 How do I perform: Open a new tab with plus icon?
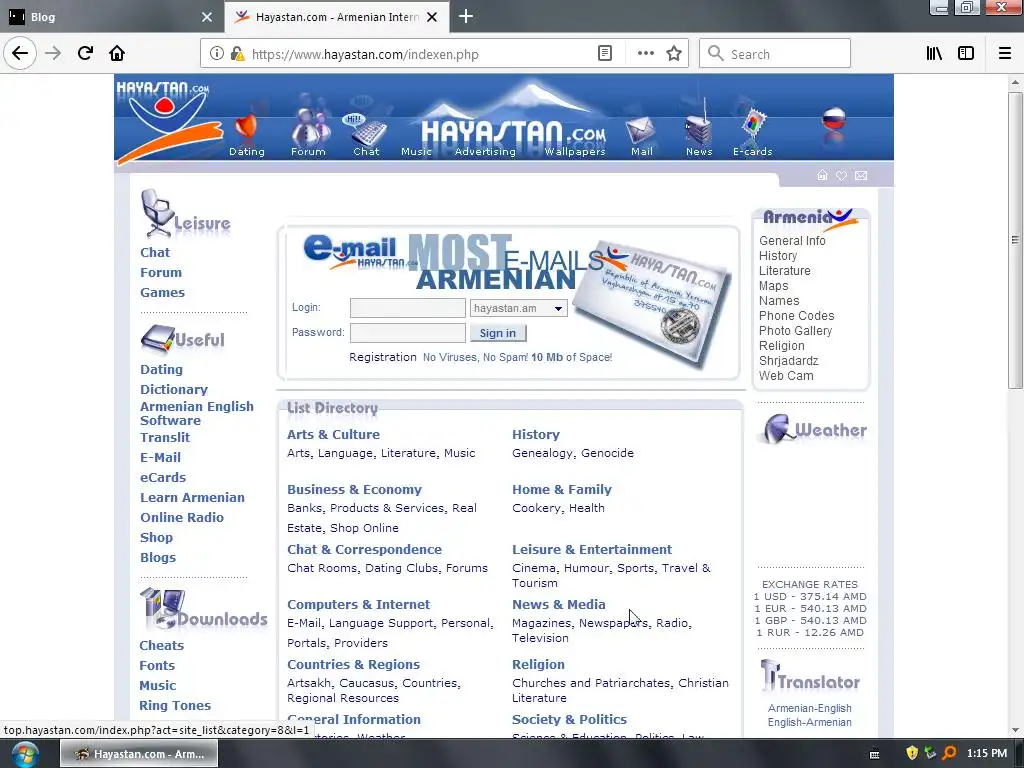466,16
